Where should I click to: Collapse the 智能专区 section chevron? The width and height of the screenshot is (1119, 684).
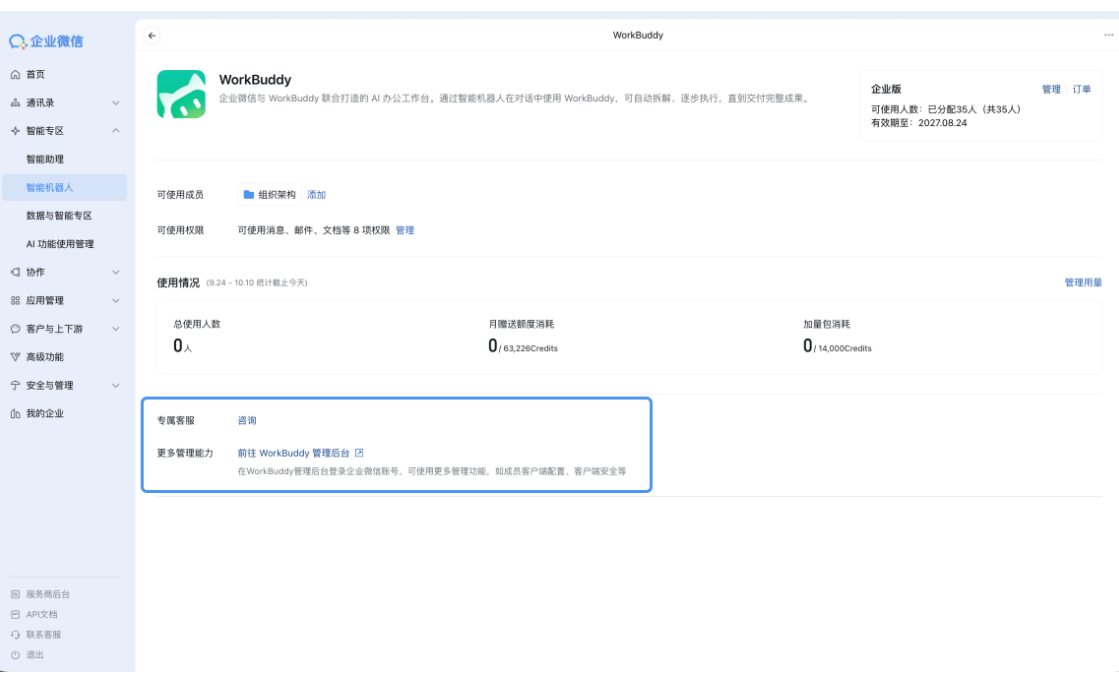point(116,131)
